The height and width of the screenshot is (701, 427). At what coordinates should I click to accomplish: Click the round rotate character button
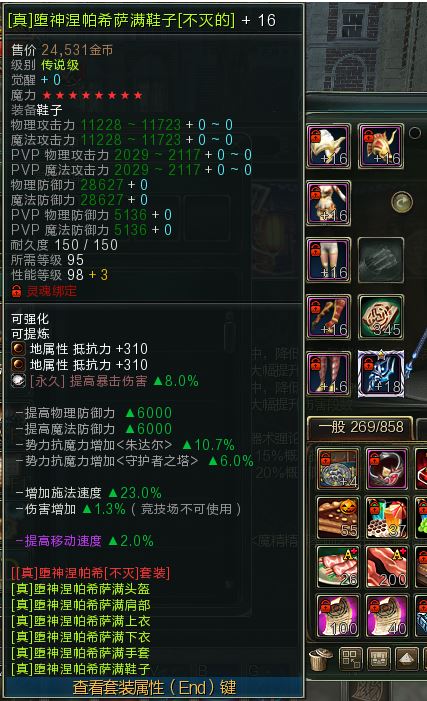pos(402,202)
